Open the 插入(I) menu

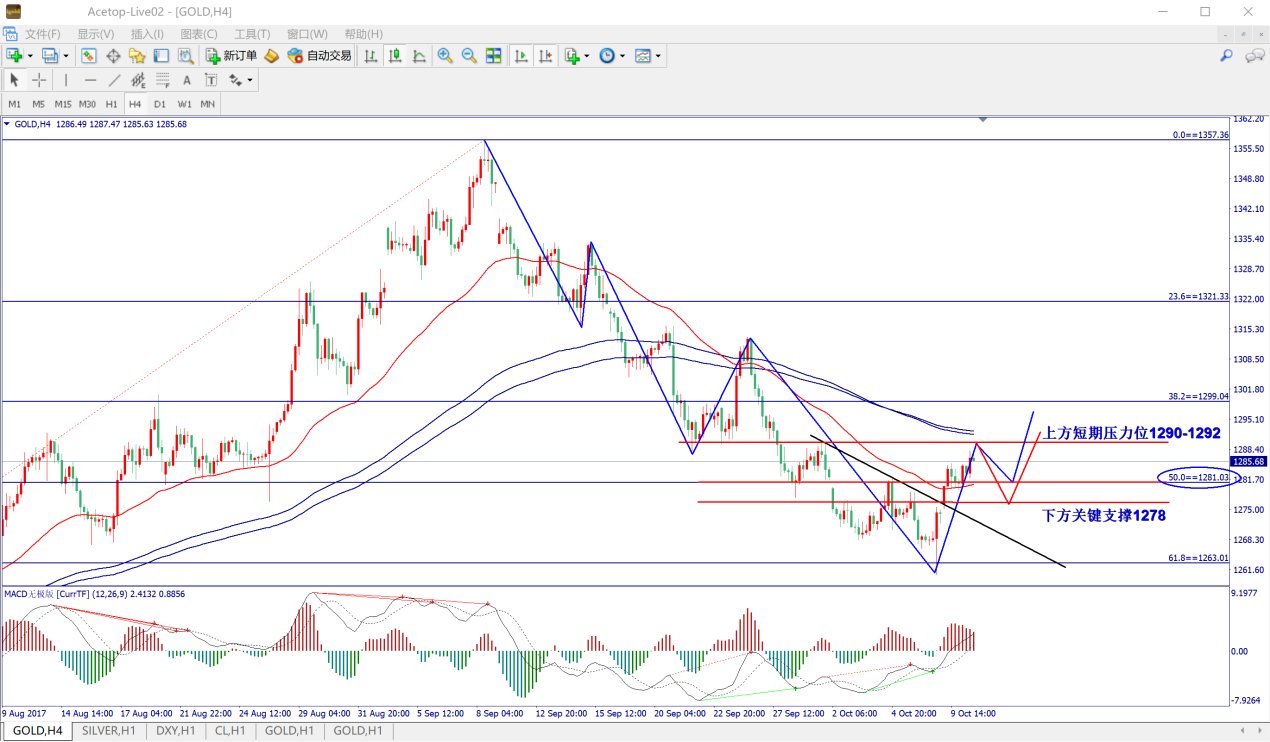pyautogui.click(x=147, y=34)
